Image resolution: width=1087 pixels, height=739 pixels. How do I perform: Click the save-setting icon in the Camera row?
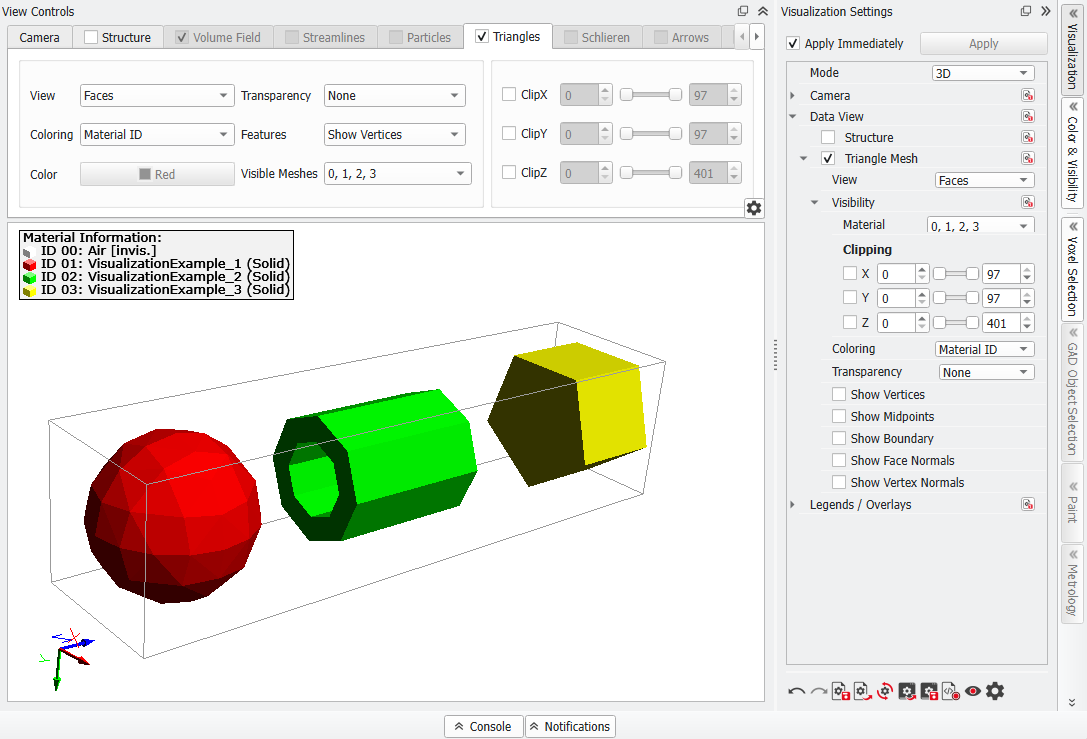pos(1028,96)
